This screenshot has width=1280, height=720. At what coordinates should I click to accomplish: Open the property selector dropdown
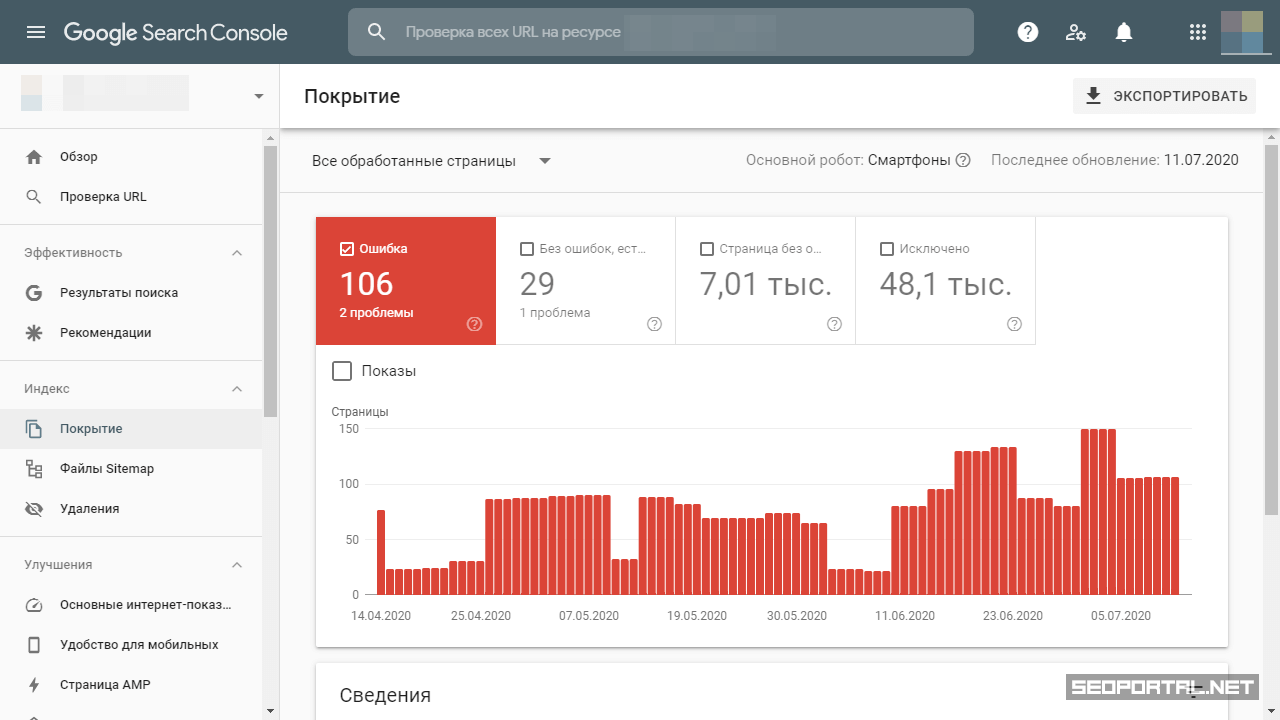click(259, 96)
